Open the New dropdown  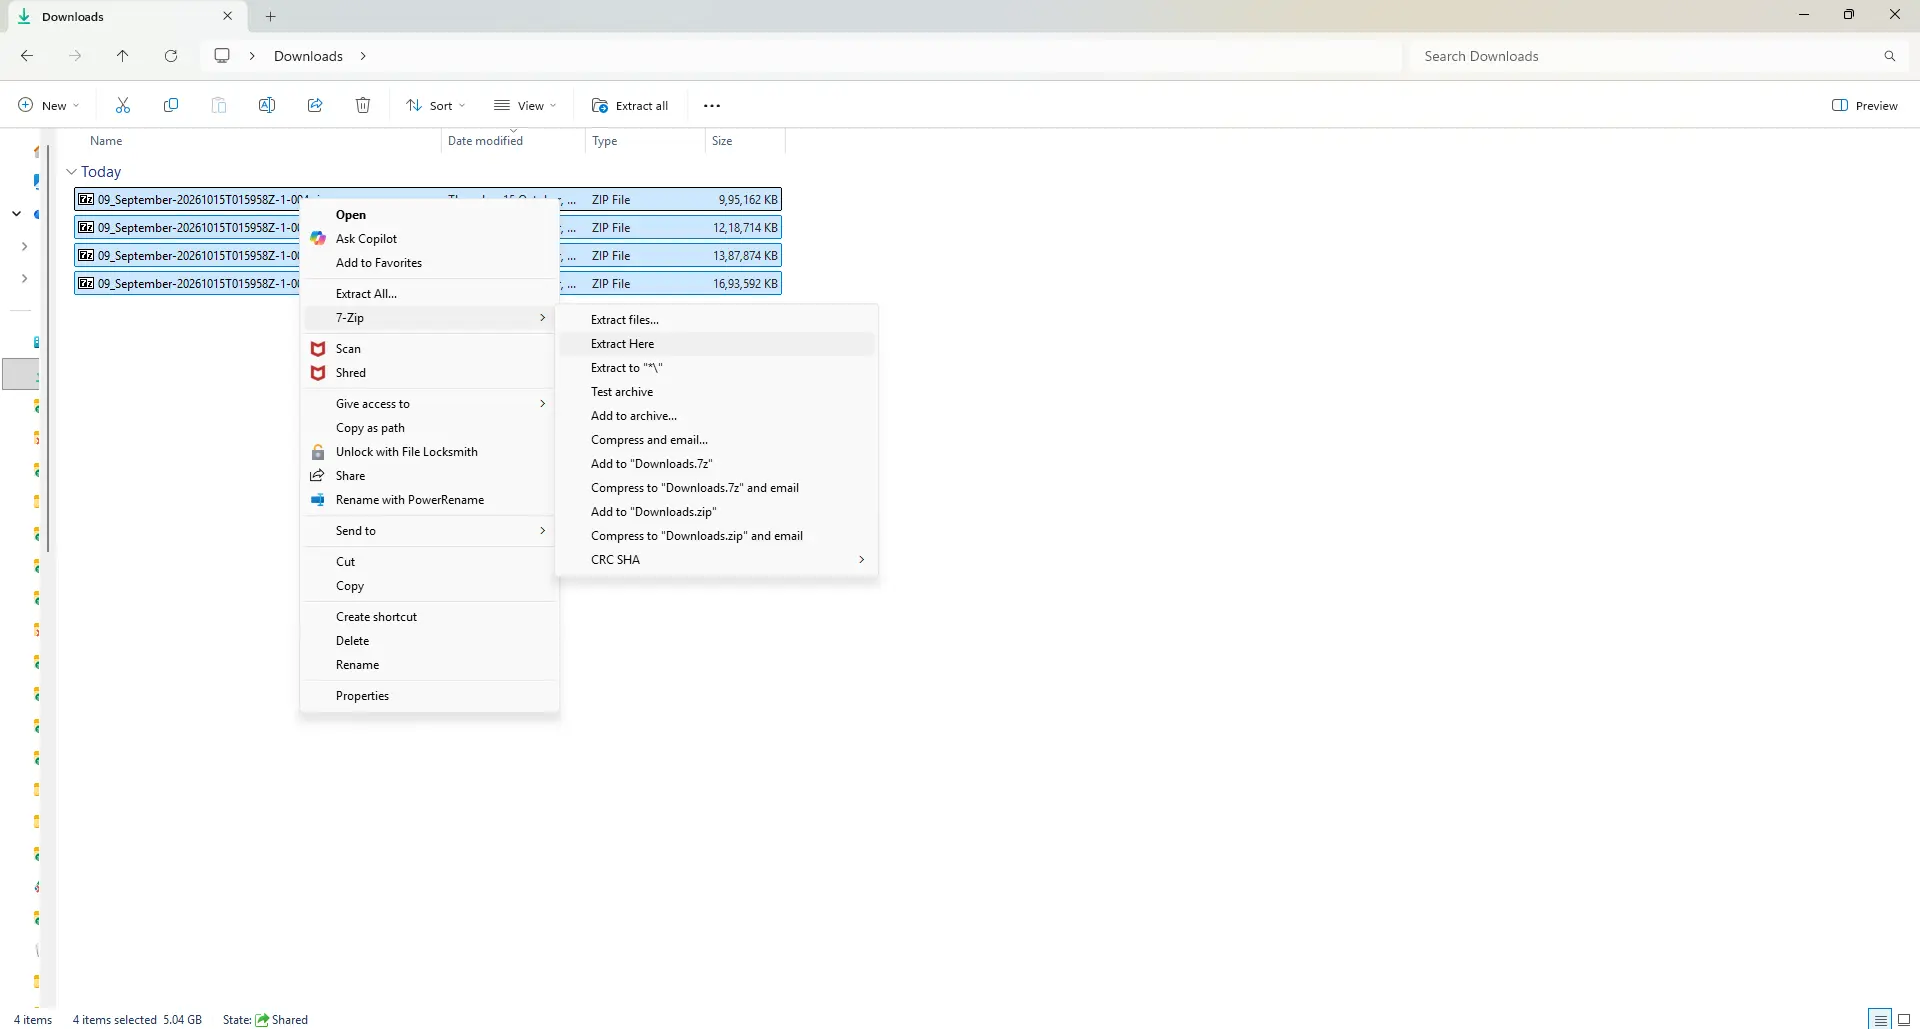click(x=48, y=106)
